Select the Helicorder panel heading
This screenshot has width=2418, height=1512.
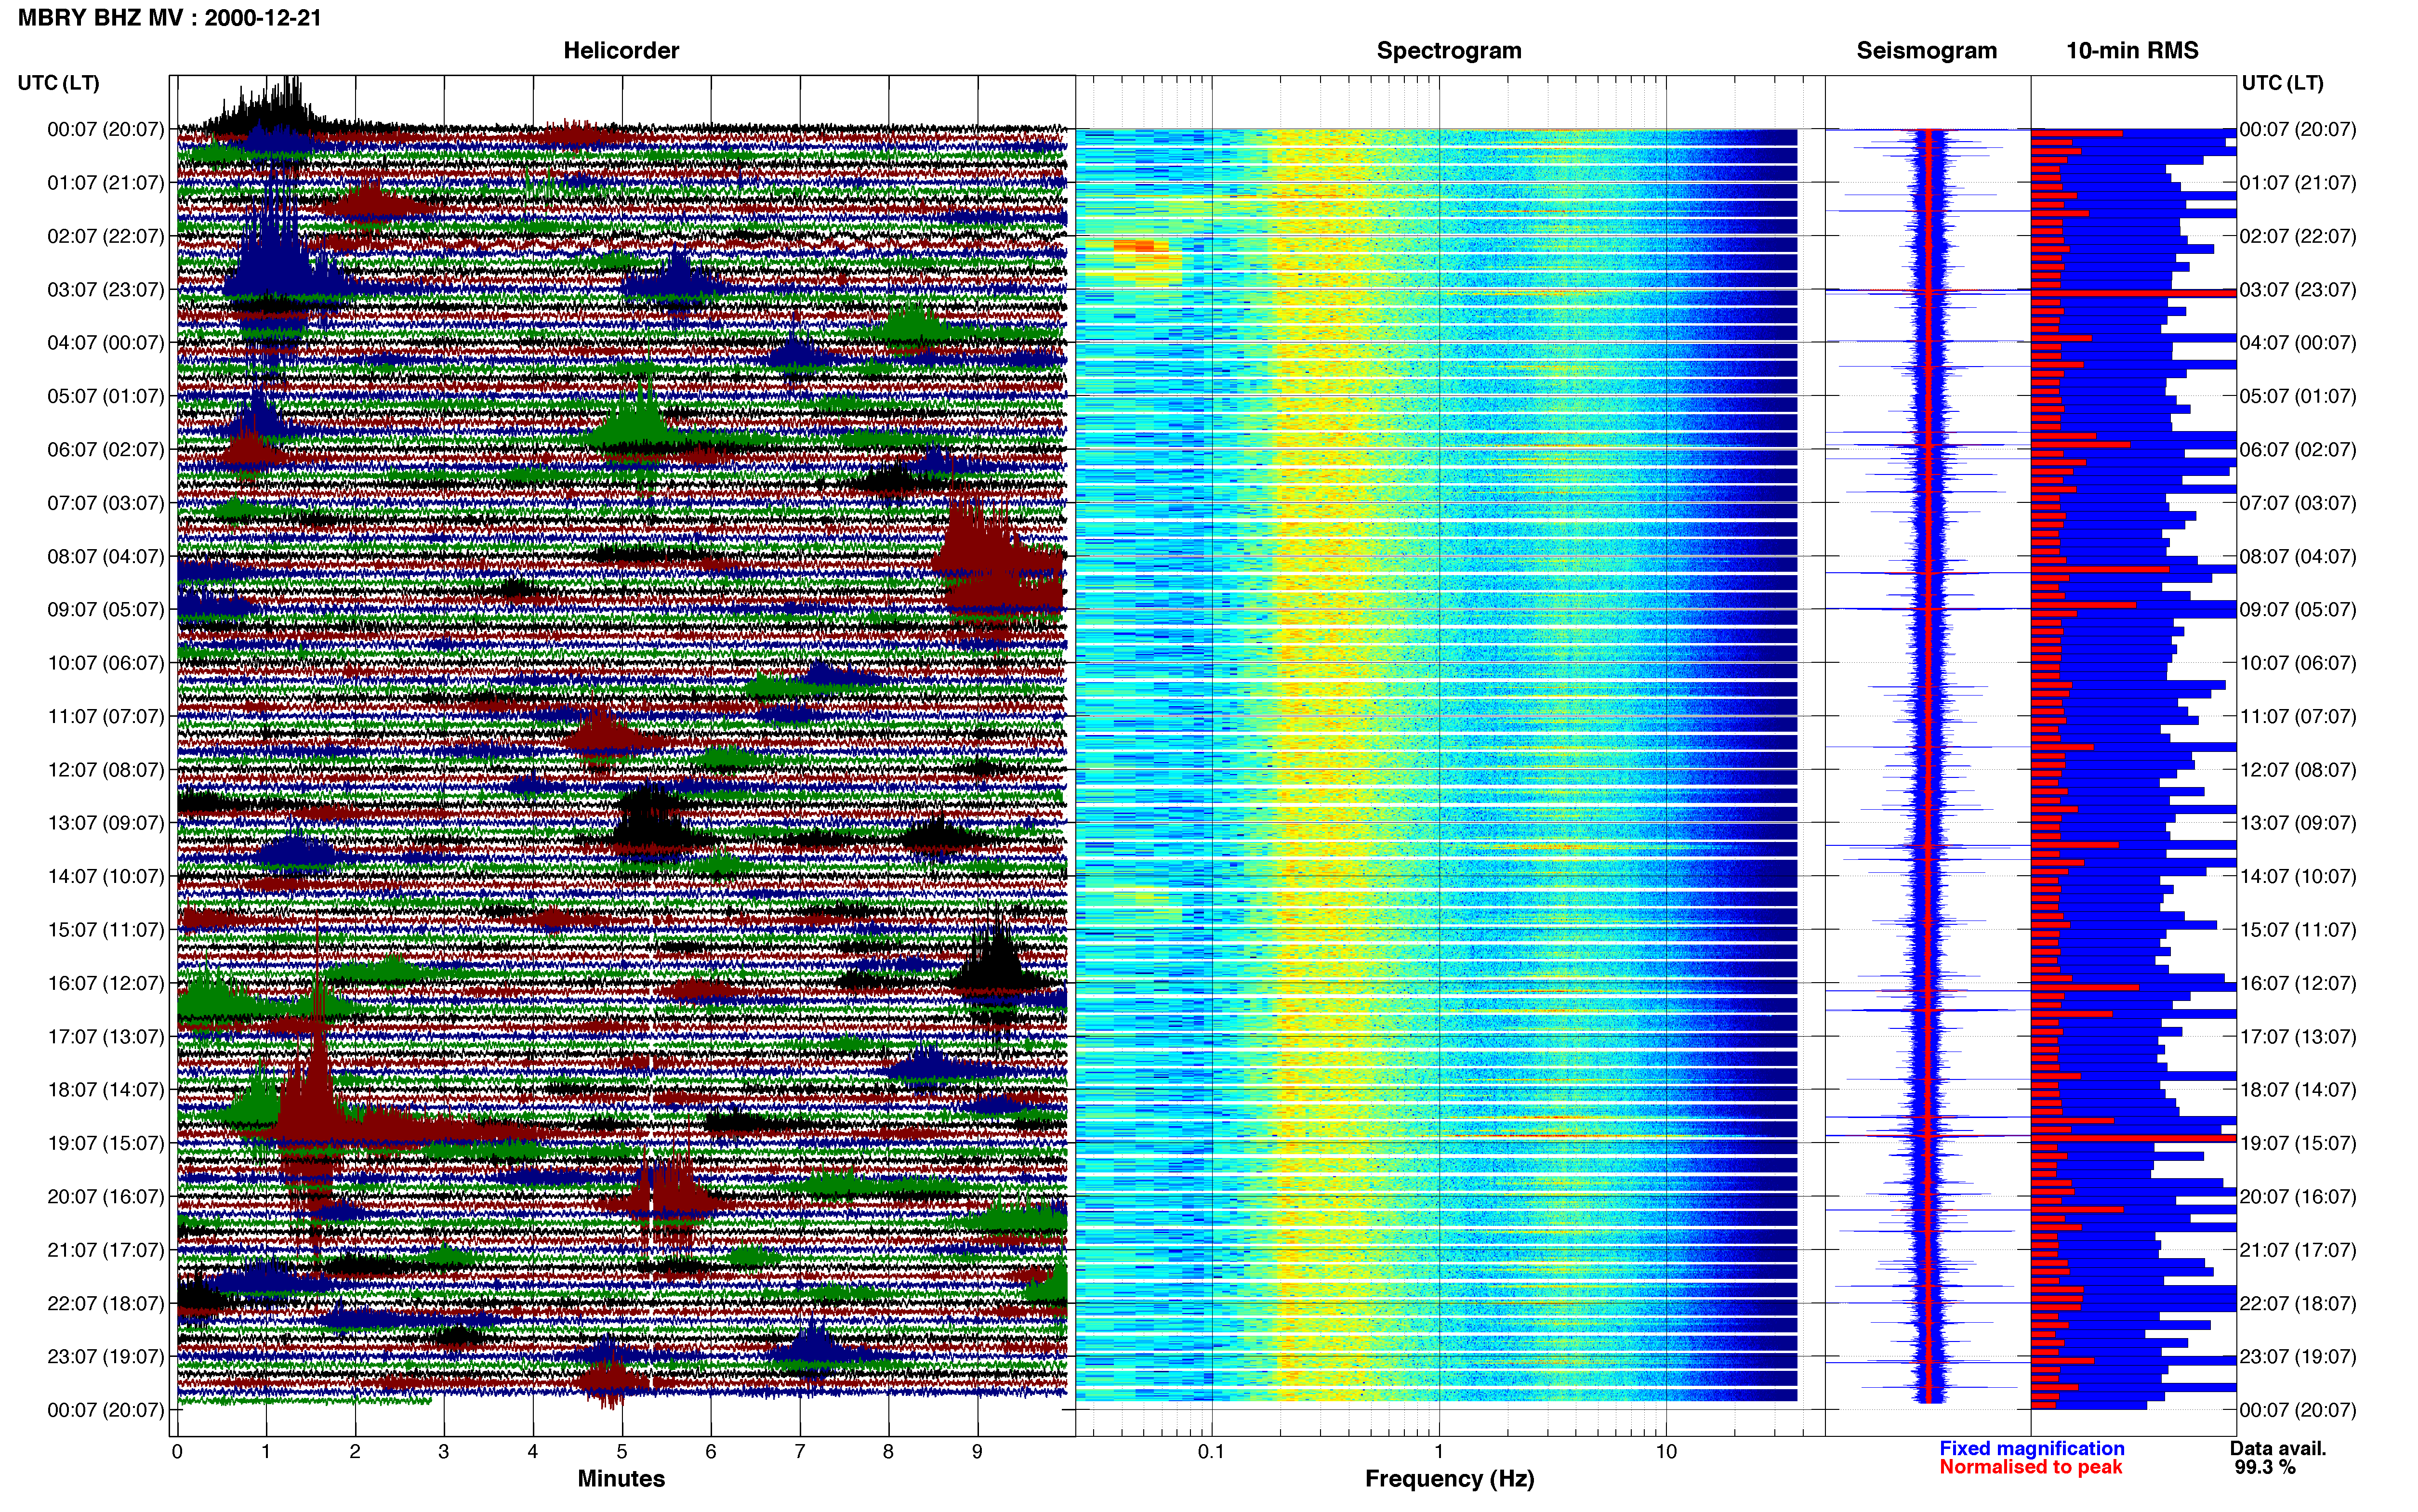621,51
